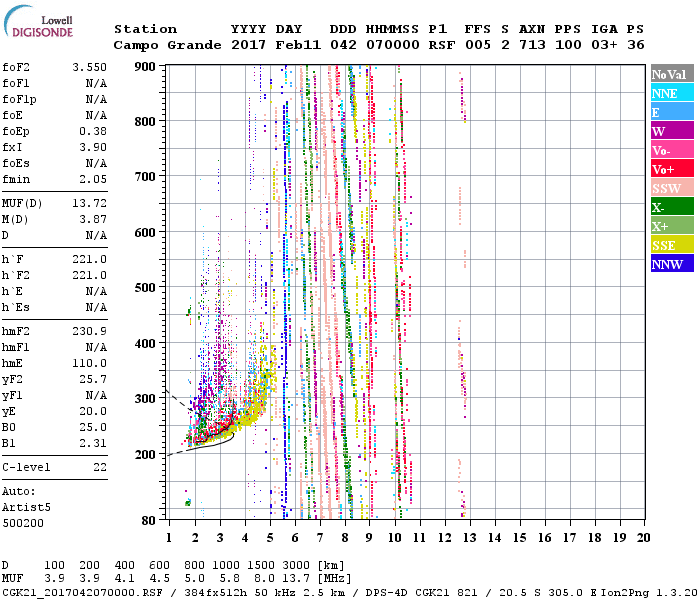Viewport: 700px width, 600px height.
Task: Click the 500 km height axis label
Action: tap(145, 288)
